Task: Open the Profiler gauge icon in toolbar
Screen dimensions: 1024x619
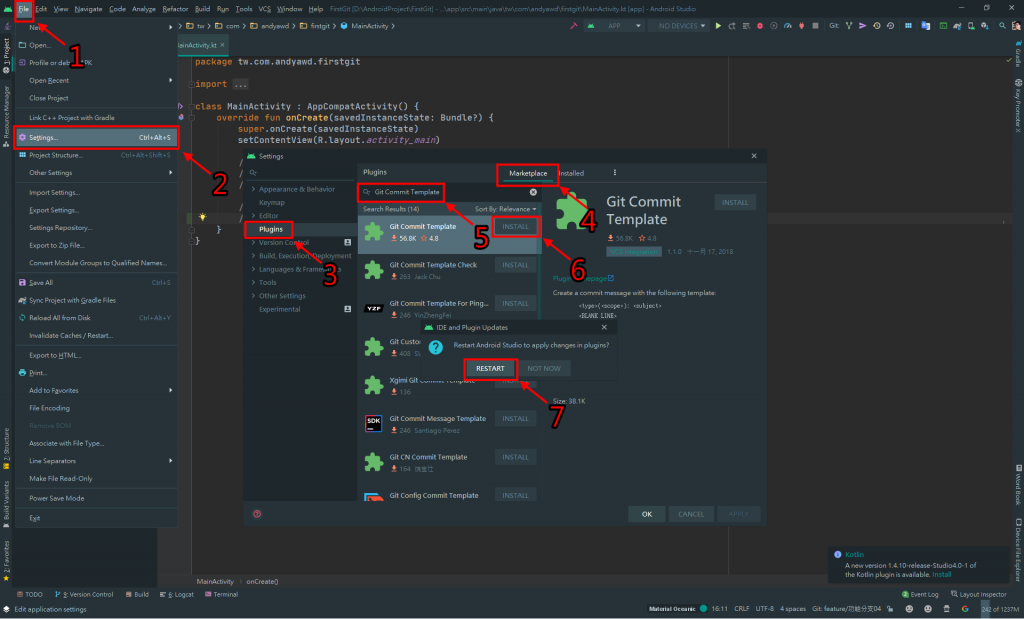Action: (788, 26)
